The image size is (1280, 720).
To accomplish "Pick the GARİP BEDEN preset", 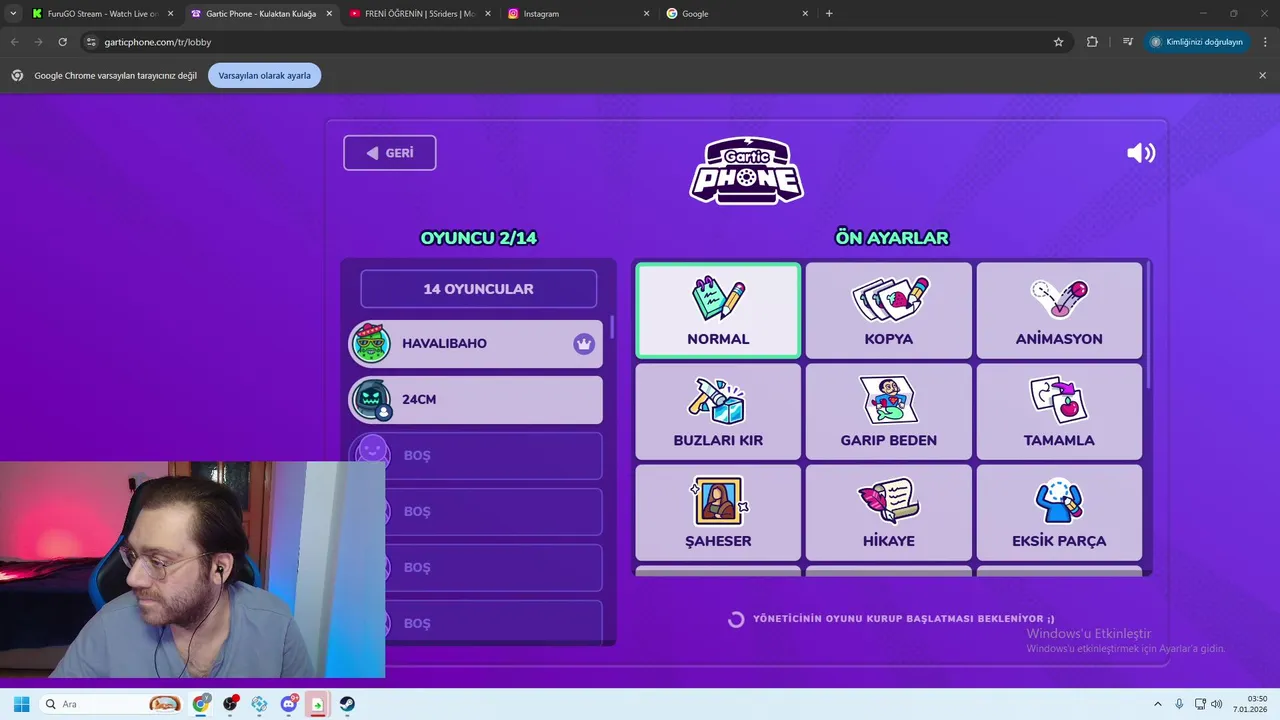I will click(x=889, y=411).
